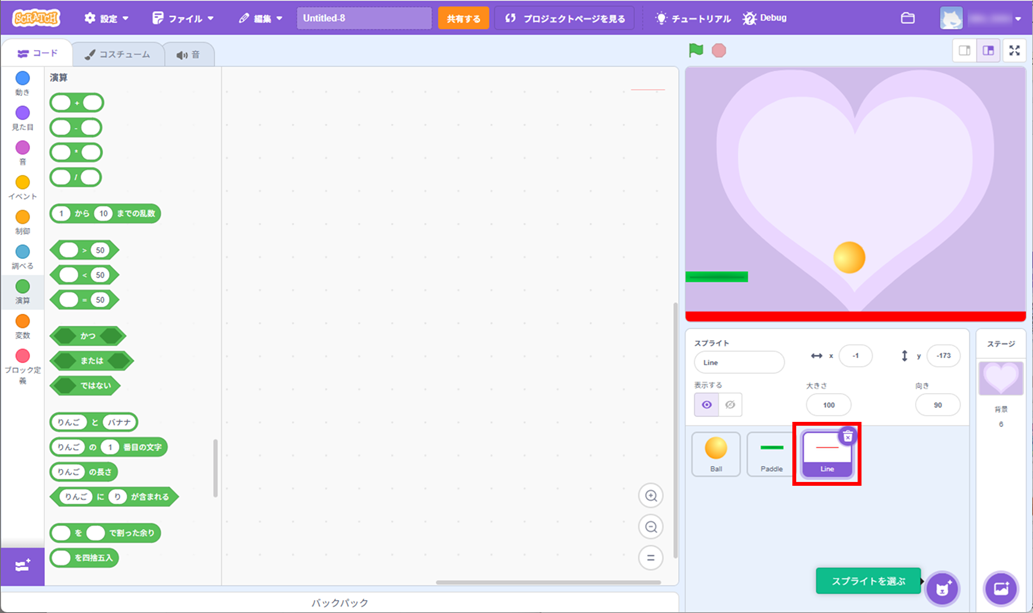Click the green flag to run project
1033x613 pixels.
pyautogui.click(x=696, y=50)
